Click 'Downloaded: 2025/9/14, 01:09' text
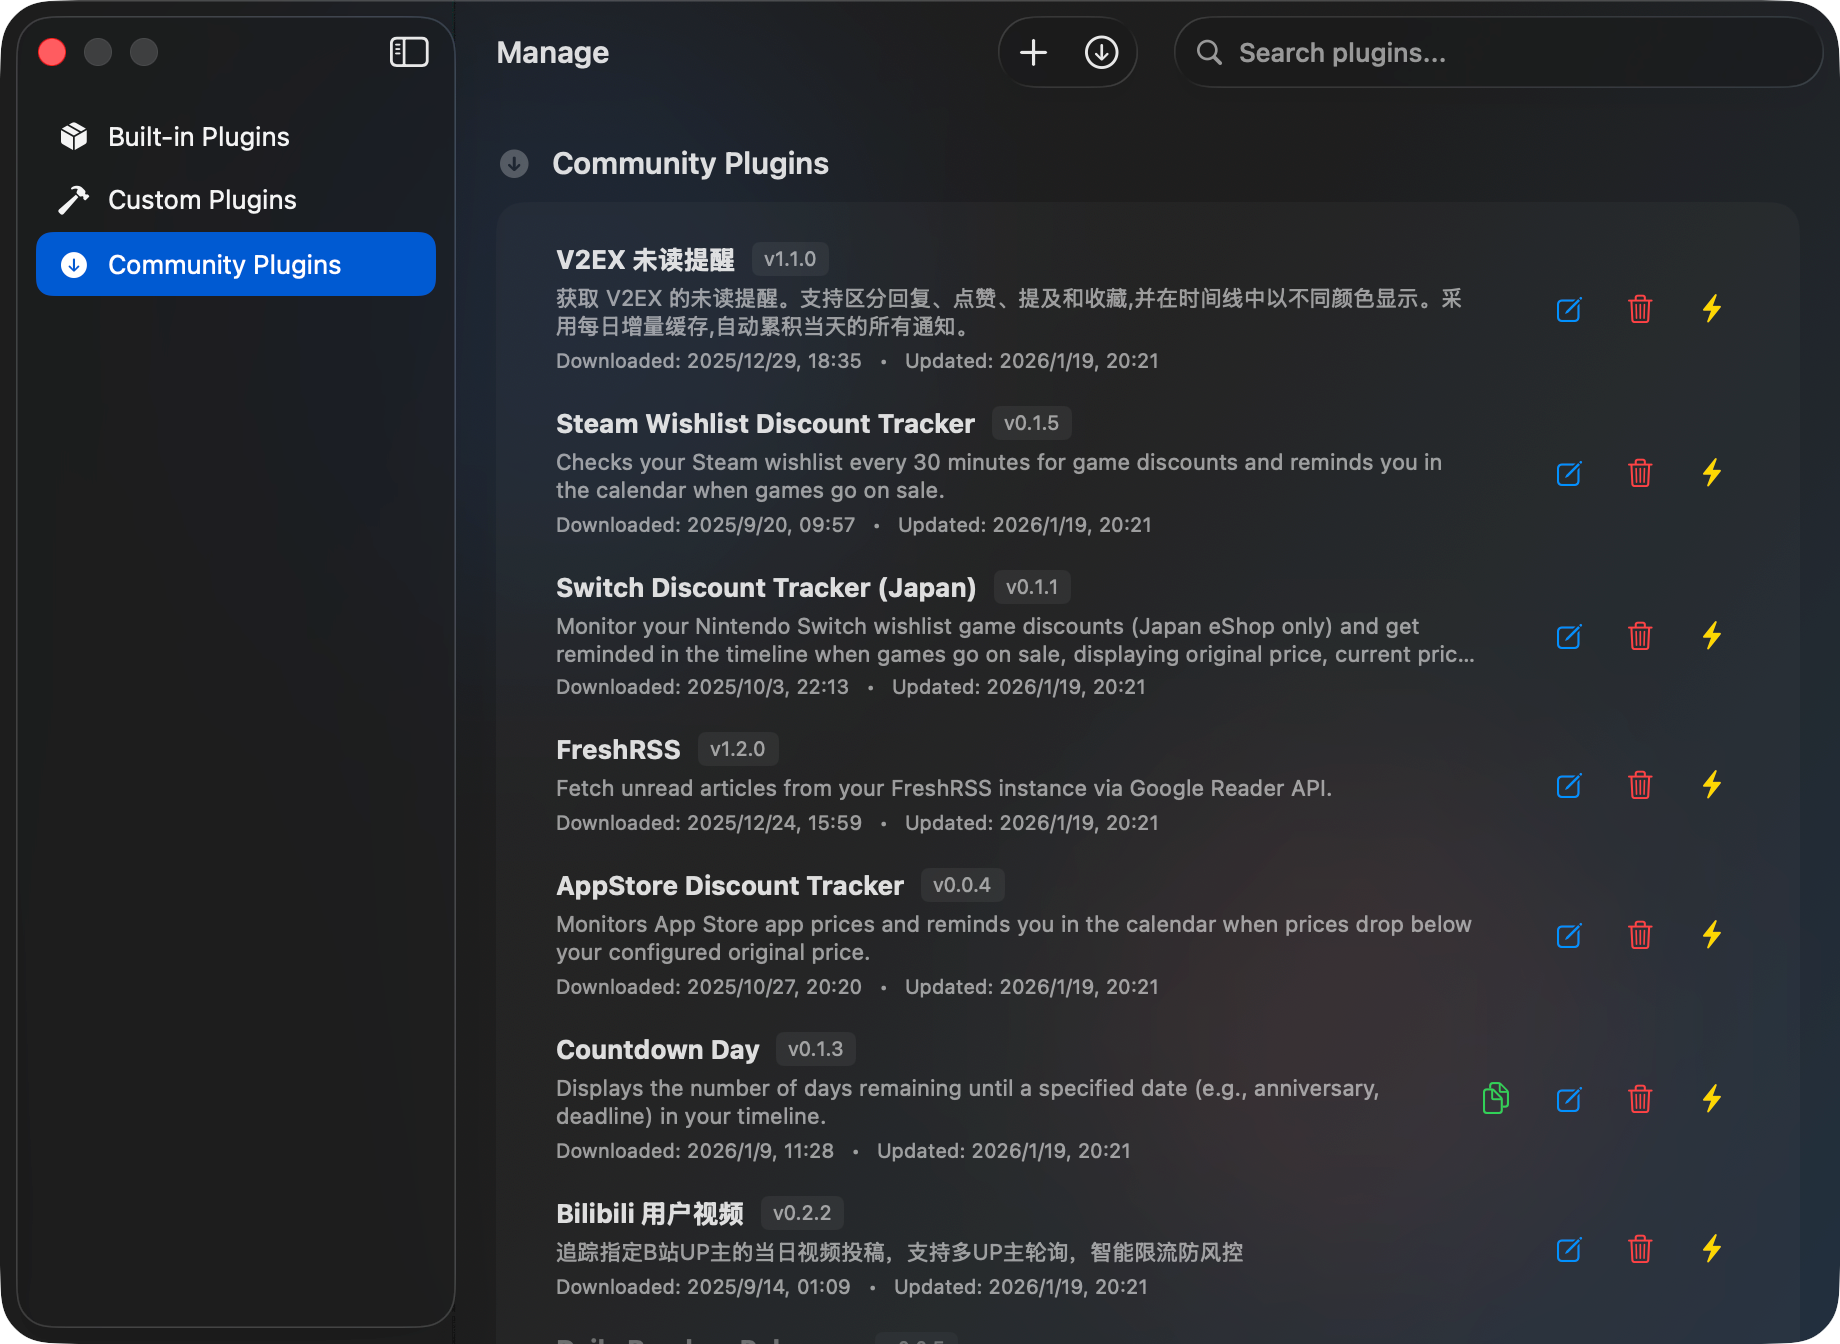Image resolution: width=1840 pixels, height=1344 pixels. point(703,1287)
